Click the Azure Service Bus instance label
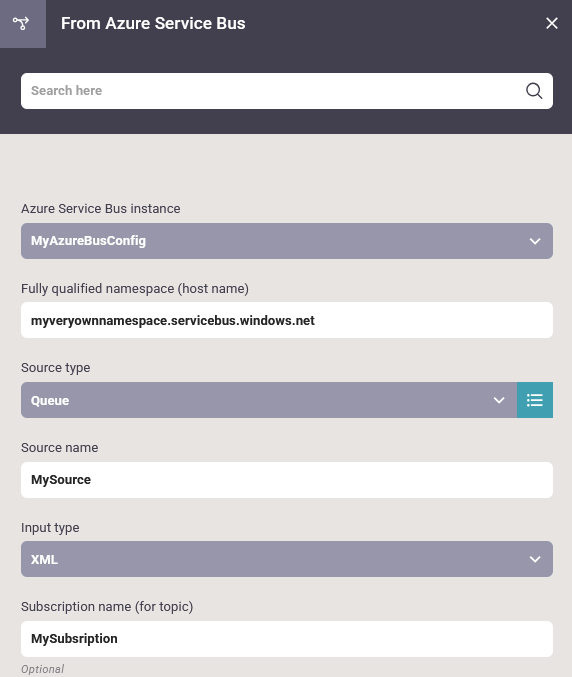The height and width of the screenshot is (677, 572). [x=101, y=209]
